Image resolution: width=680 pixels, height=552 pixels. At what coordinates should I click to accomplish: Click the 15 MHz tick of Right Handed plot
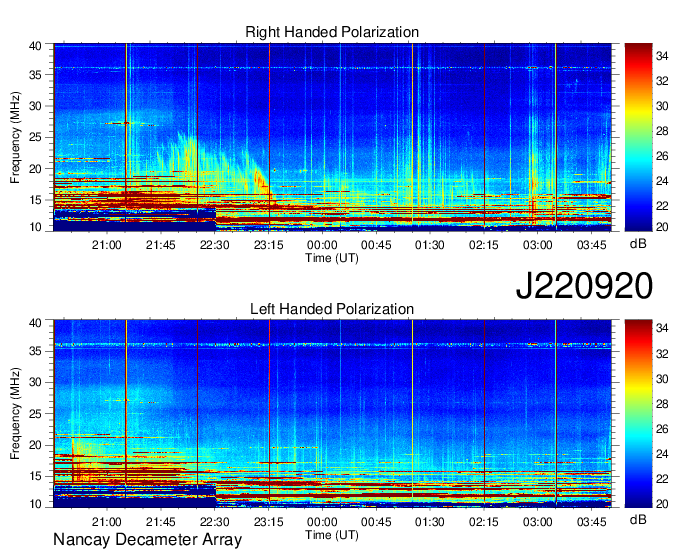[35, 200]
